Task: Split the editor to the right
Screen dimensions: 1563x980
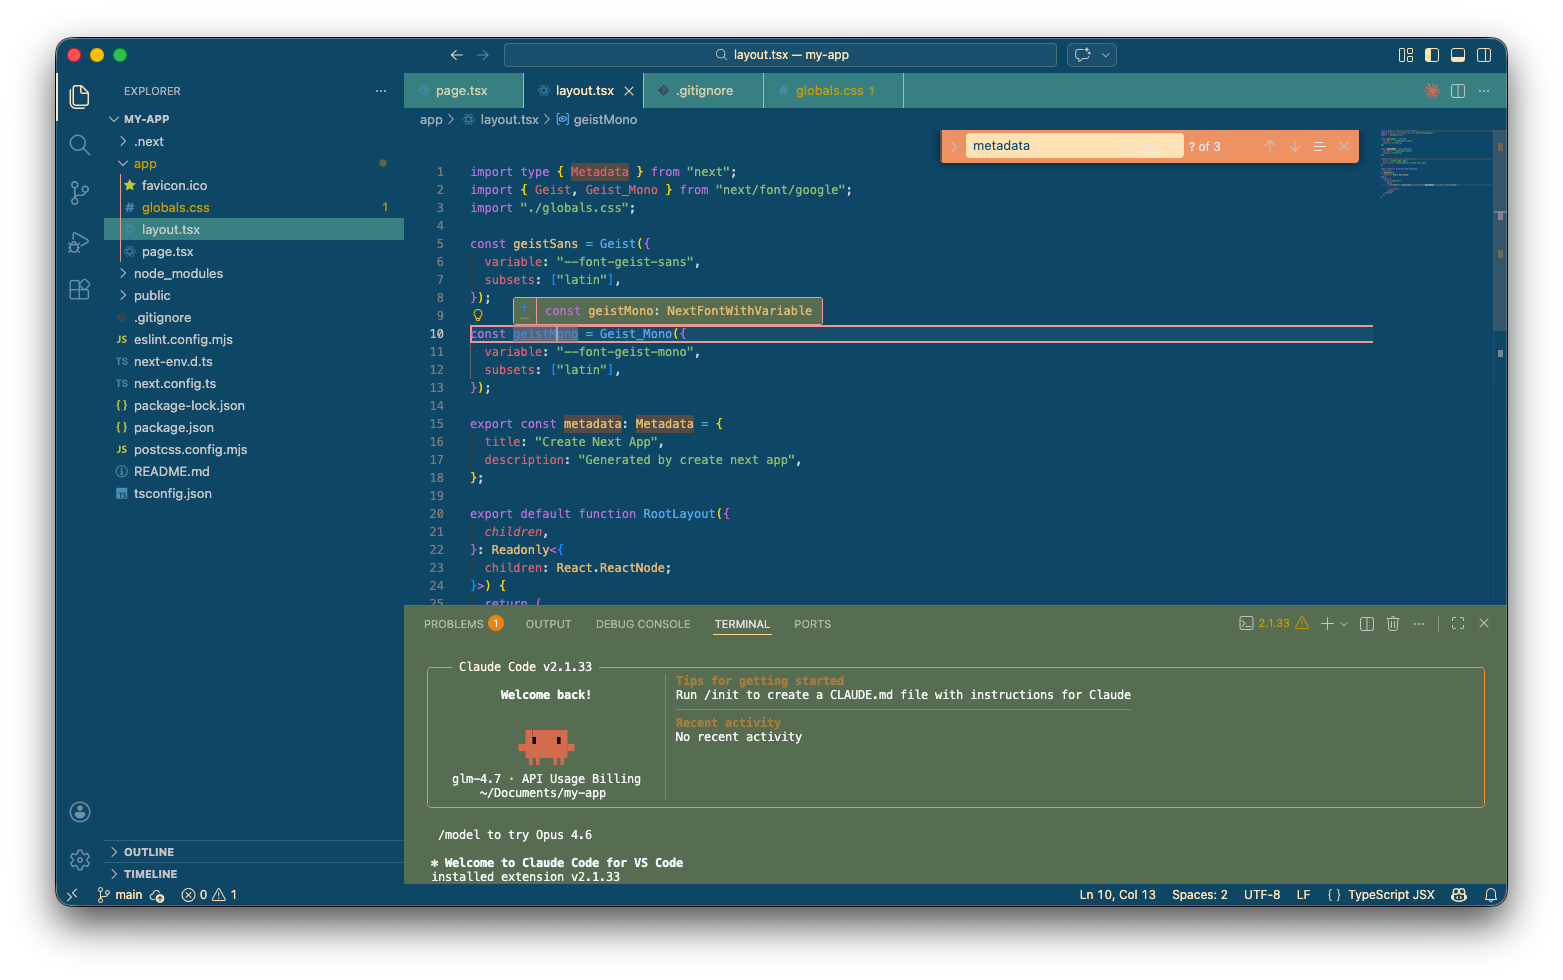Action: [1458, 91]
